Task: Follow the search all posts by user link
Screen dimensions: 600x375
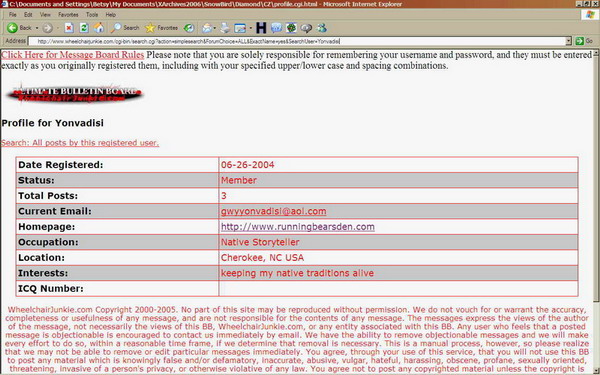Action: pyautogui.click(x=80, y=143)
